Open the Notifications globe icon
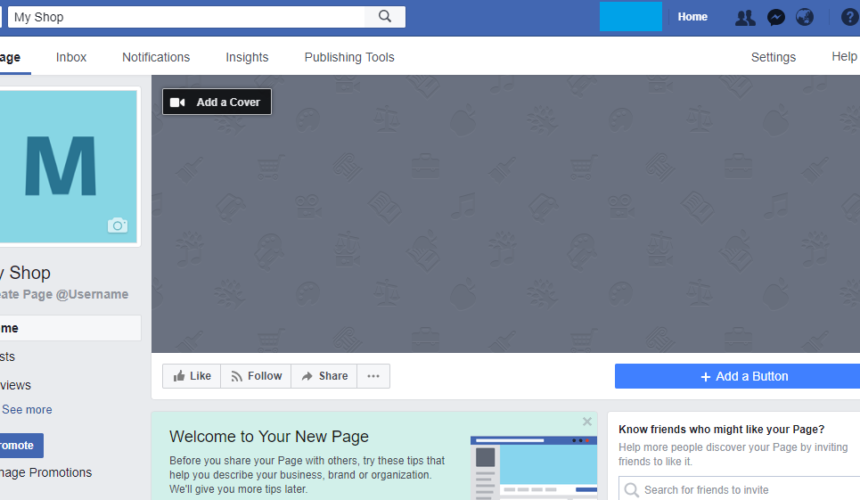The image size is (860, 500). [x=805, y=18]
